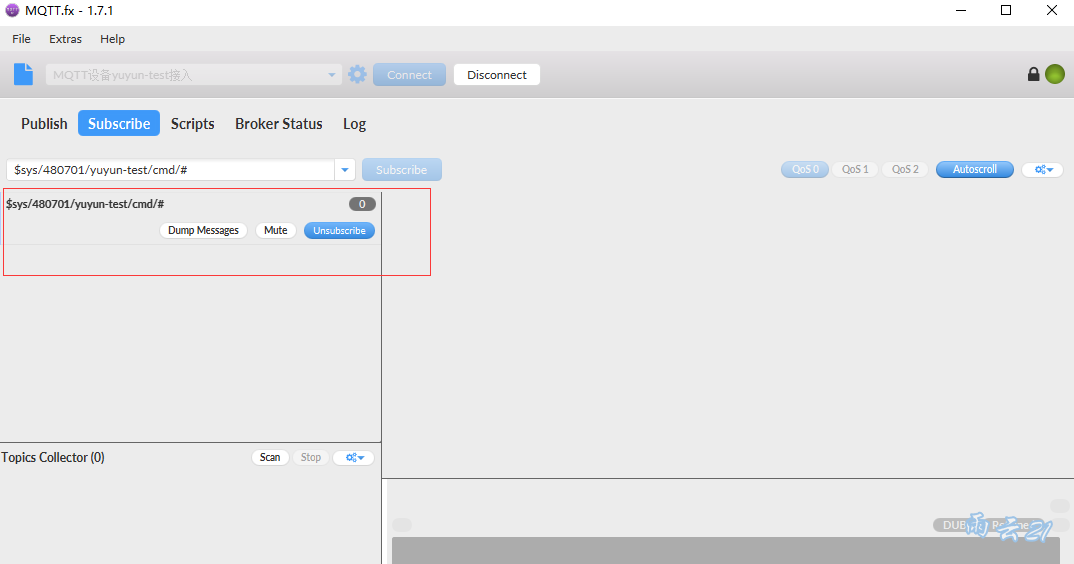This screenshot has height=564, width=1074.
Task: Click the Topics Collector (0) label
Action: coord(53,457)
